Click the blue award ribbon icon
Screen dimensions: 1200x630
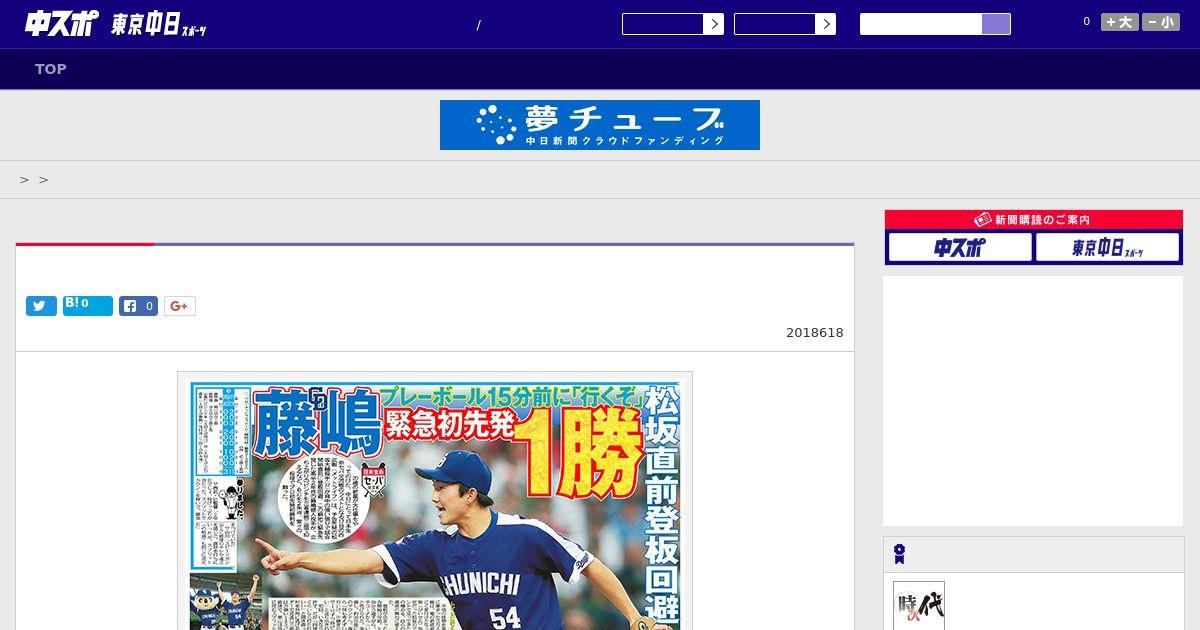900,554
